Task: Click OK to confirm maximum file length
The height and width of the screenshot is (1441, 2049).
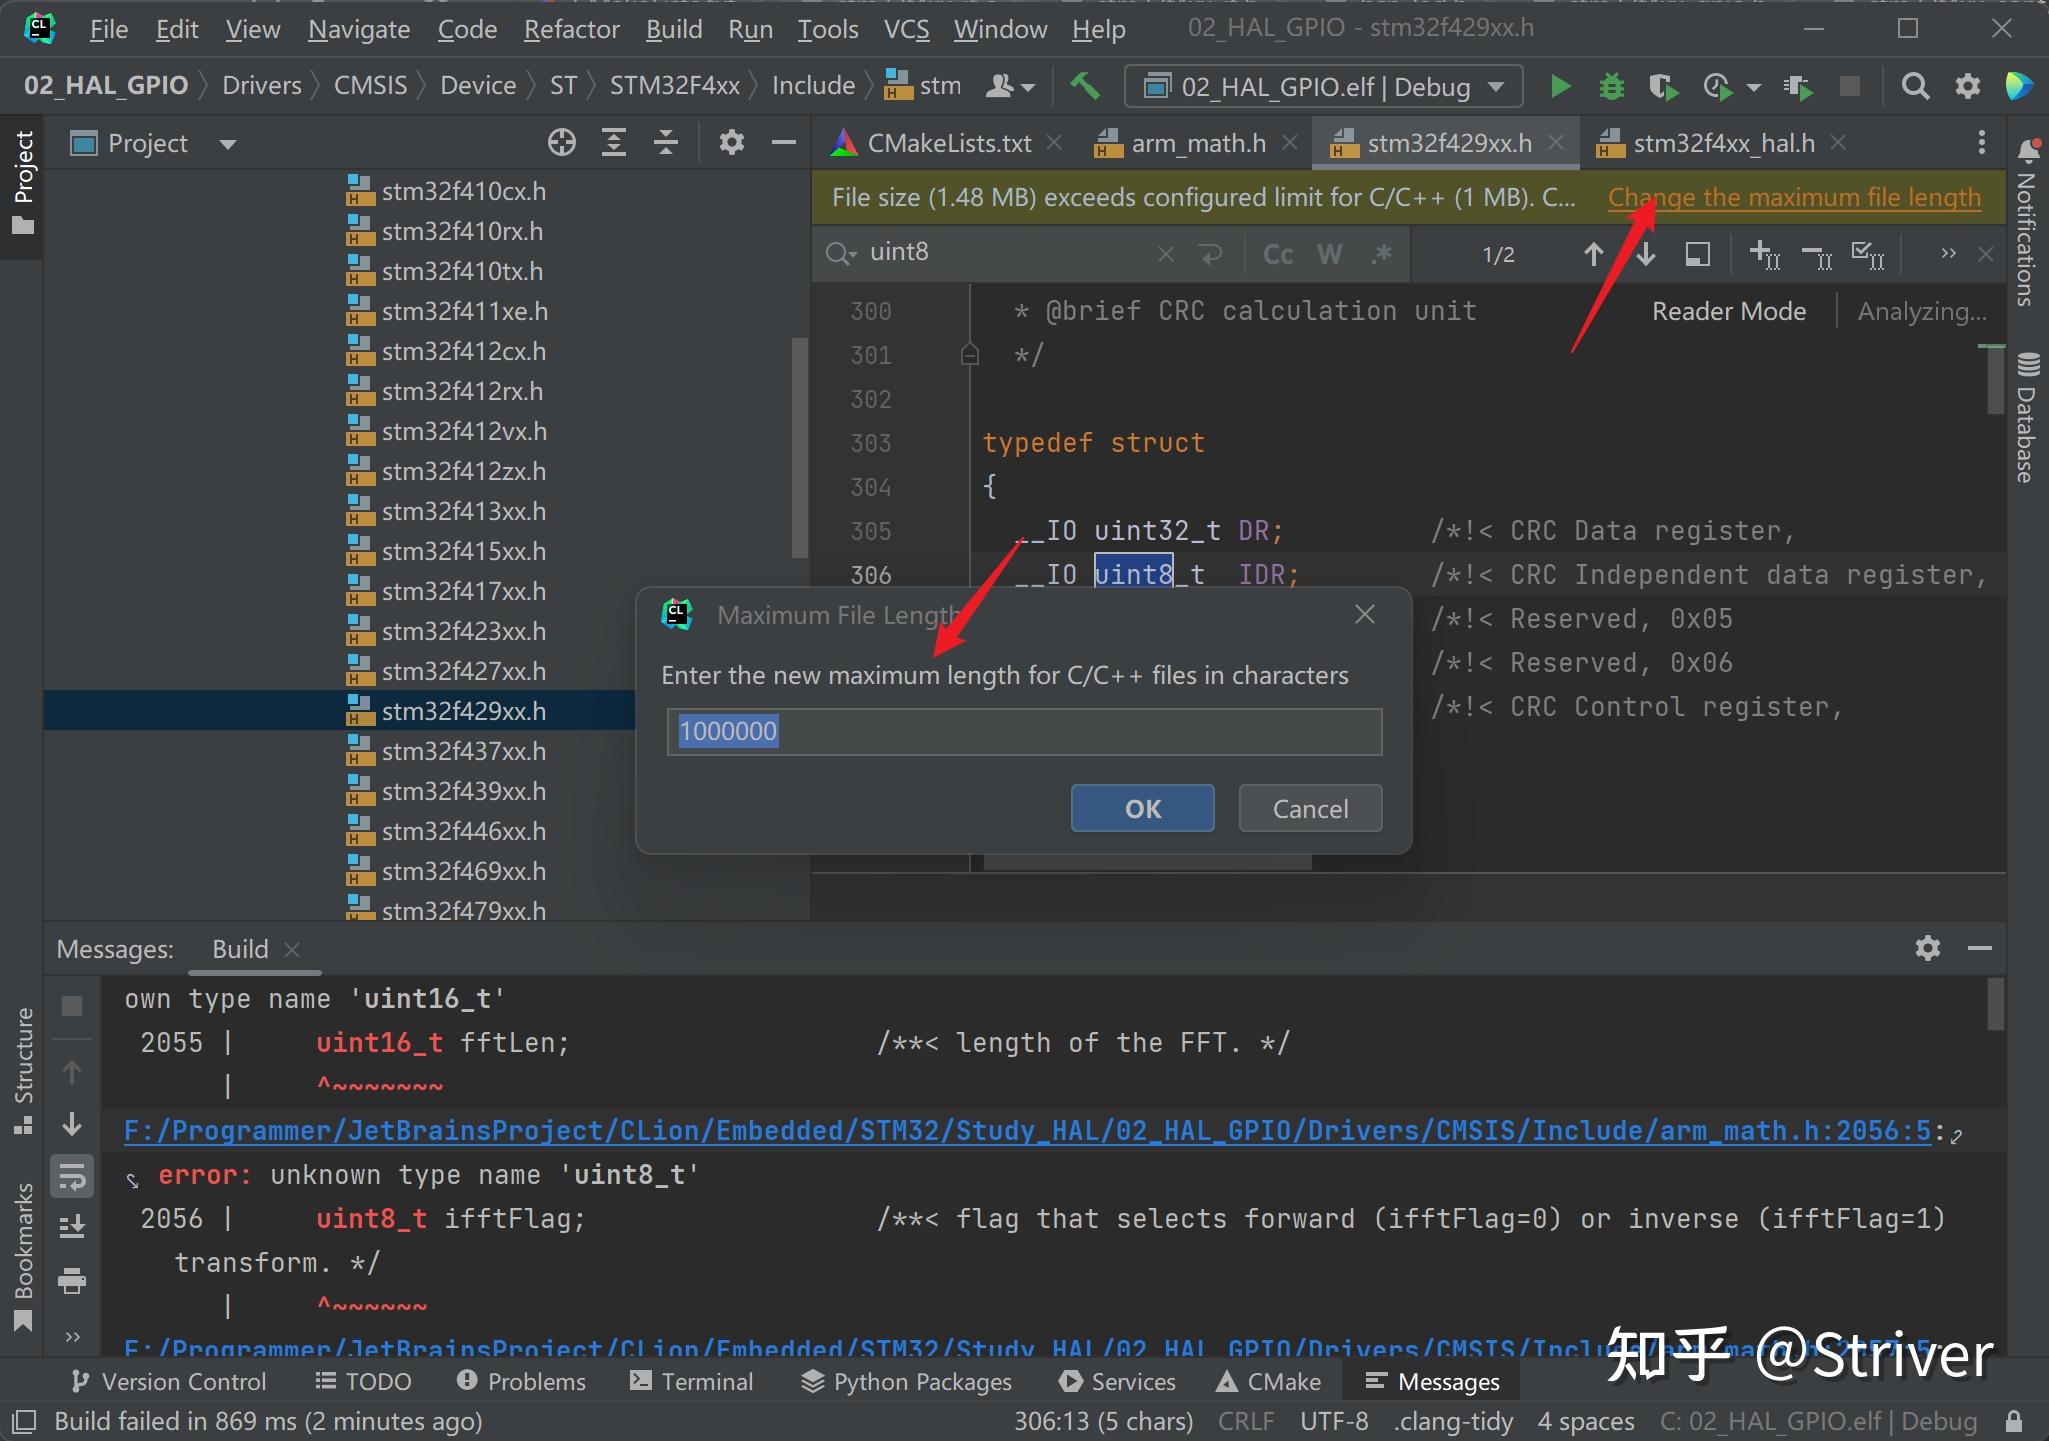Action: coord(1143,808)
